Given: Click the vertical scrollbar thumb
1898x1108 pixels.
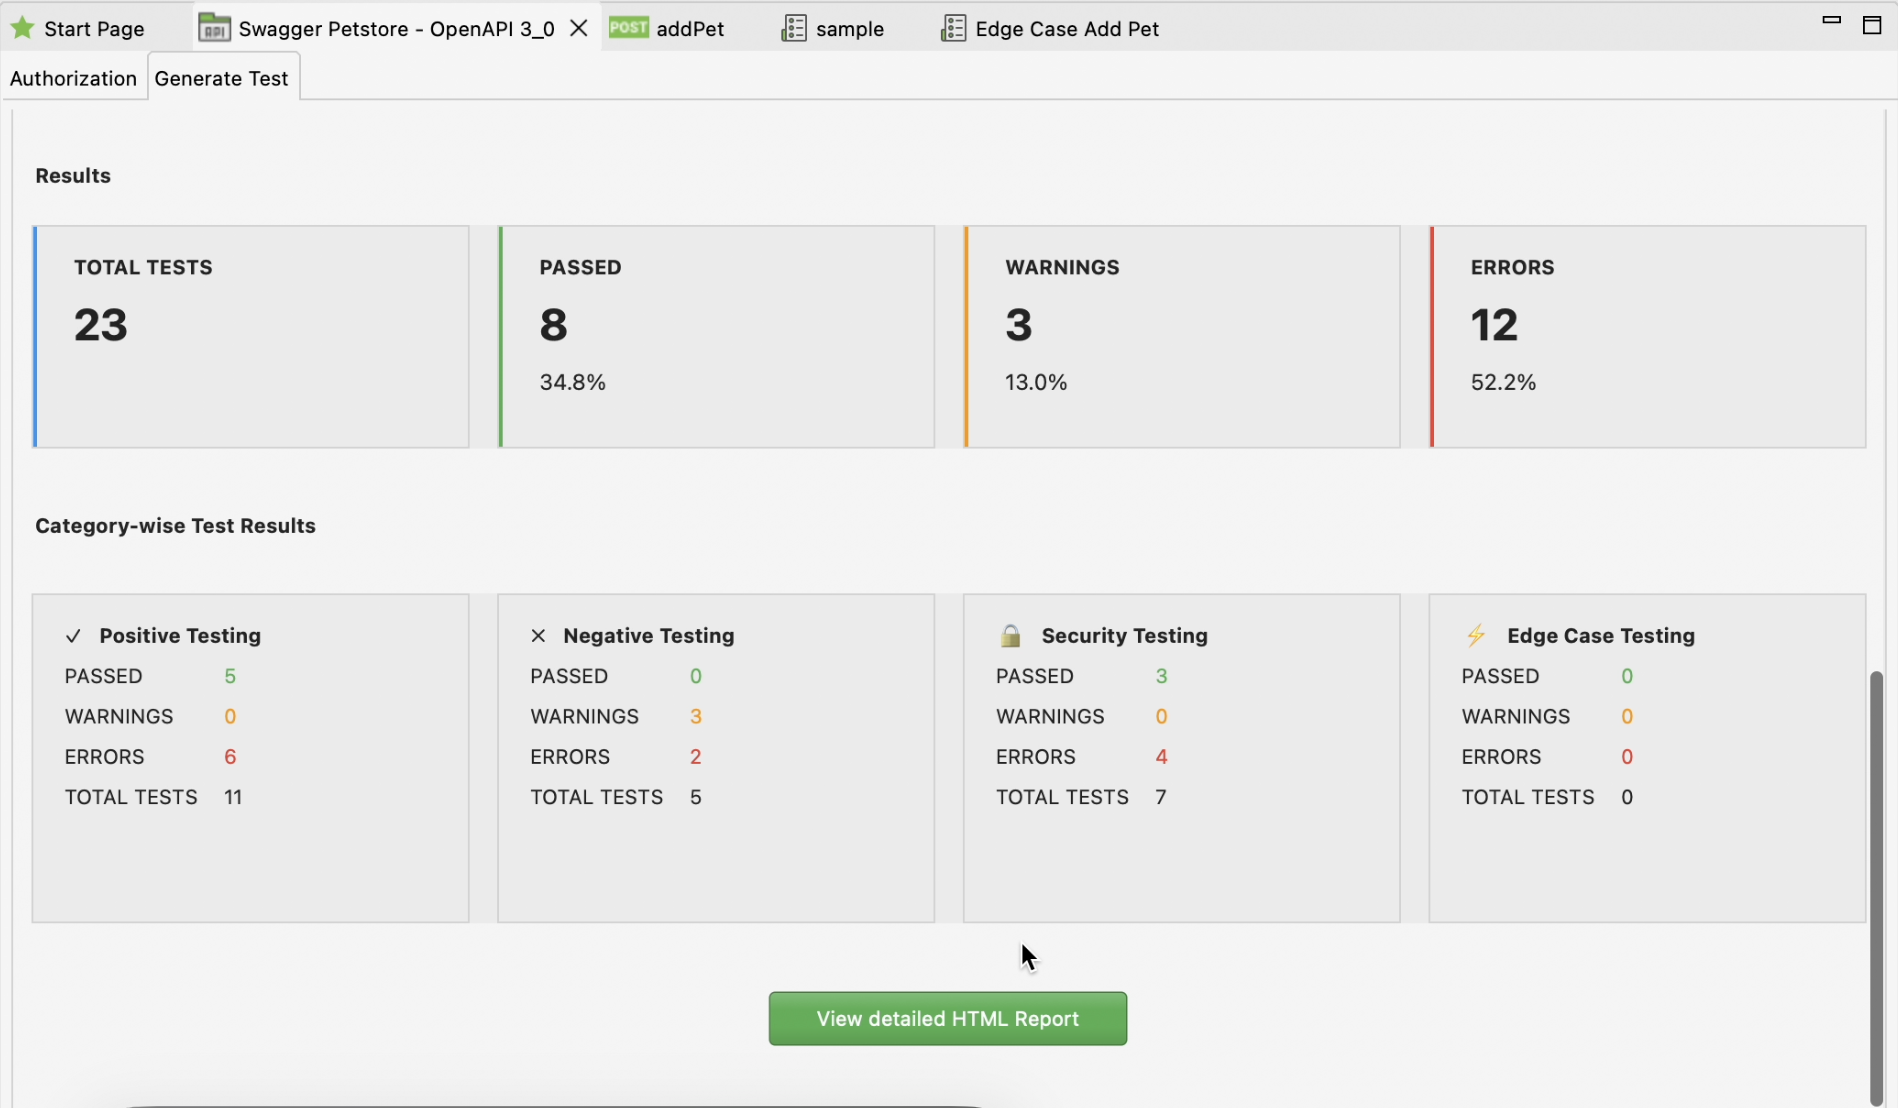Looking at the screenshot, I should 1877,880.
